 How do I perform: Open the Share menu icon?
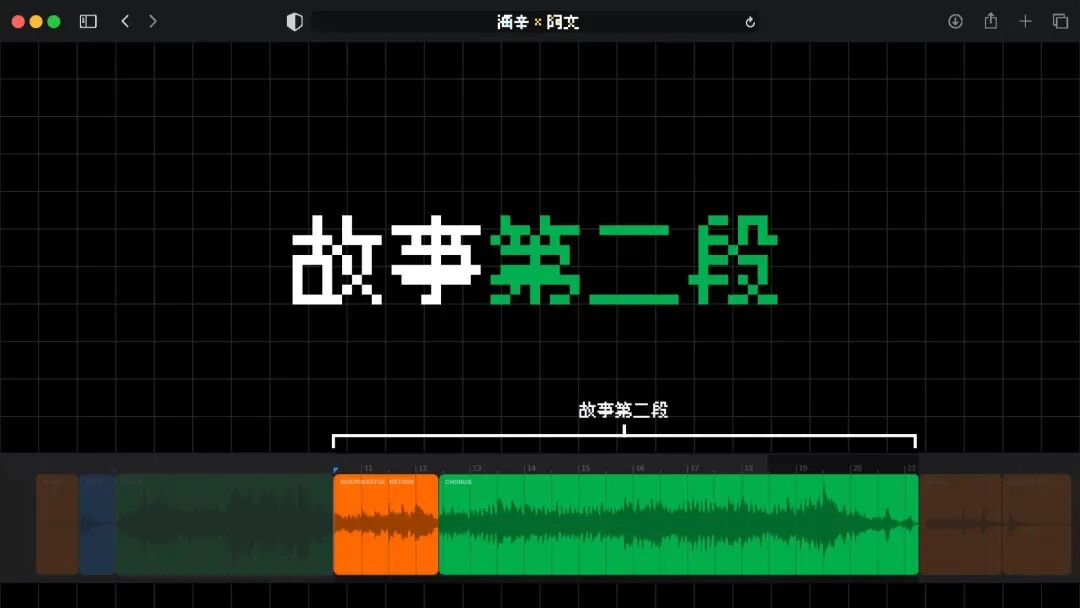click(x=991, y=20)
